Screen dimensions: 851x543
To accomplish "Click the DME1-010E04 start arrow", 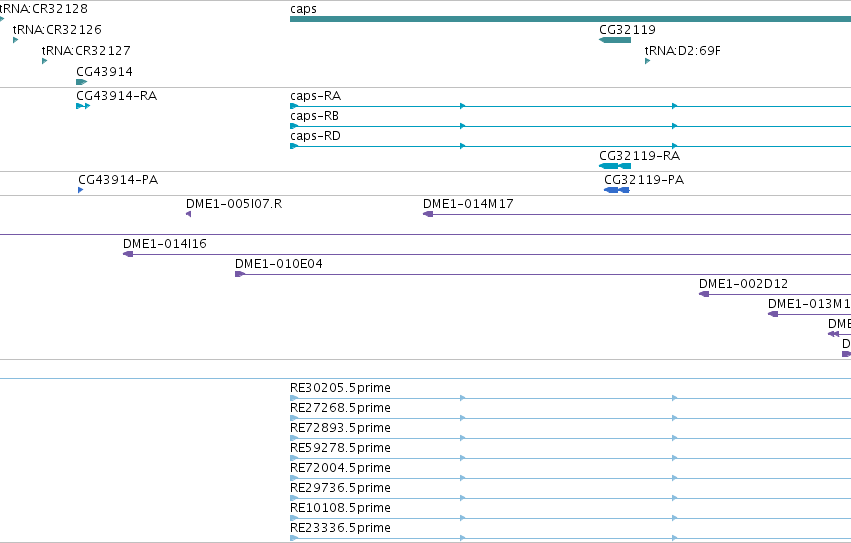I will click(x=239, y=274).
